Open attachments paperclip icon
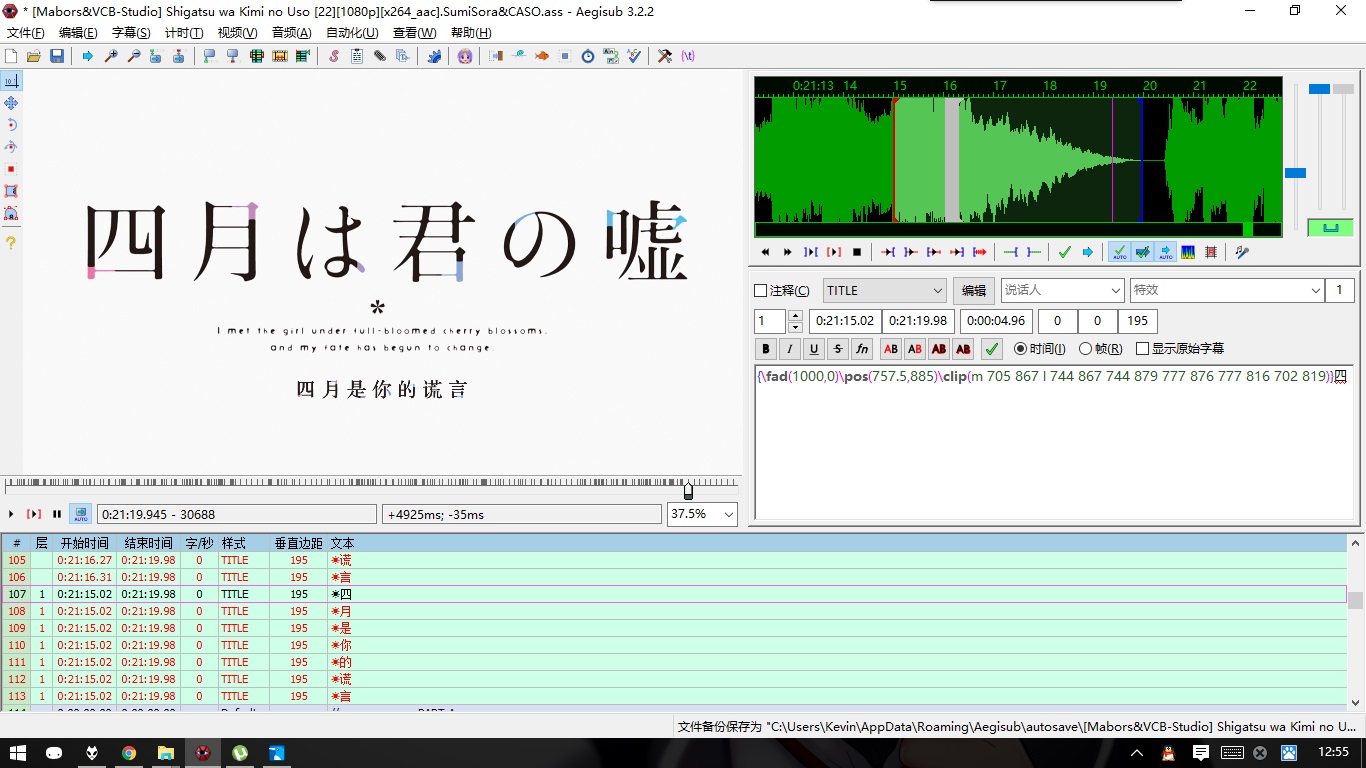 pos(380,56)
